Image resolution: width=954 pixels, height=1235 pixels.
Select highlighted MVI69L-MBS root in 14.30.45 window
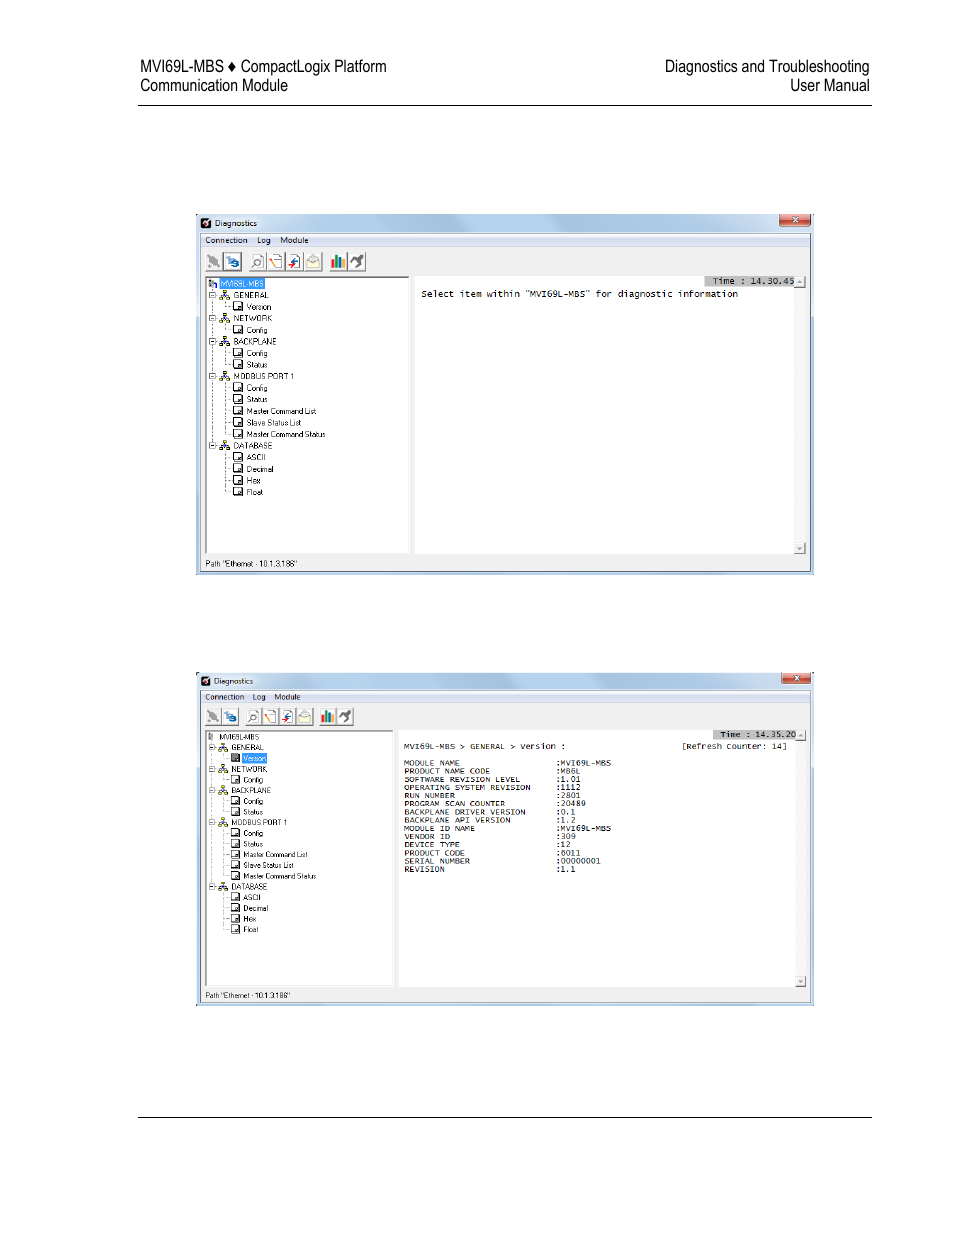242,283
